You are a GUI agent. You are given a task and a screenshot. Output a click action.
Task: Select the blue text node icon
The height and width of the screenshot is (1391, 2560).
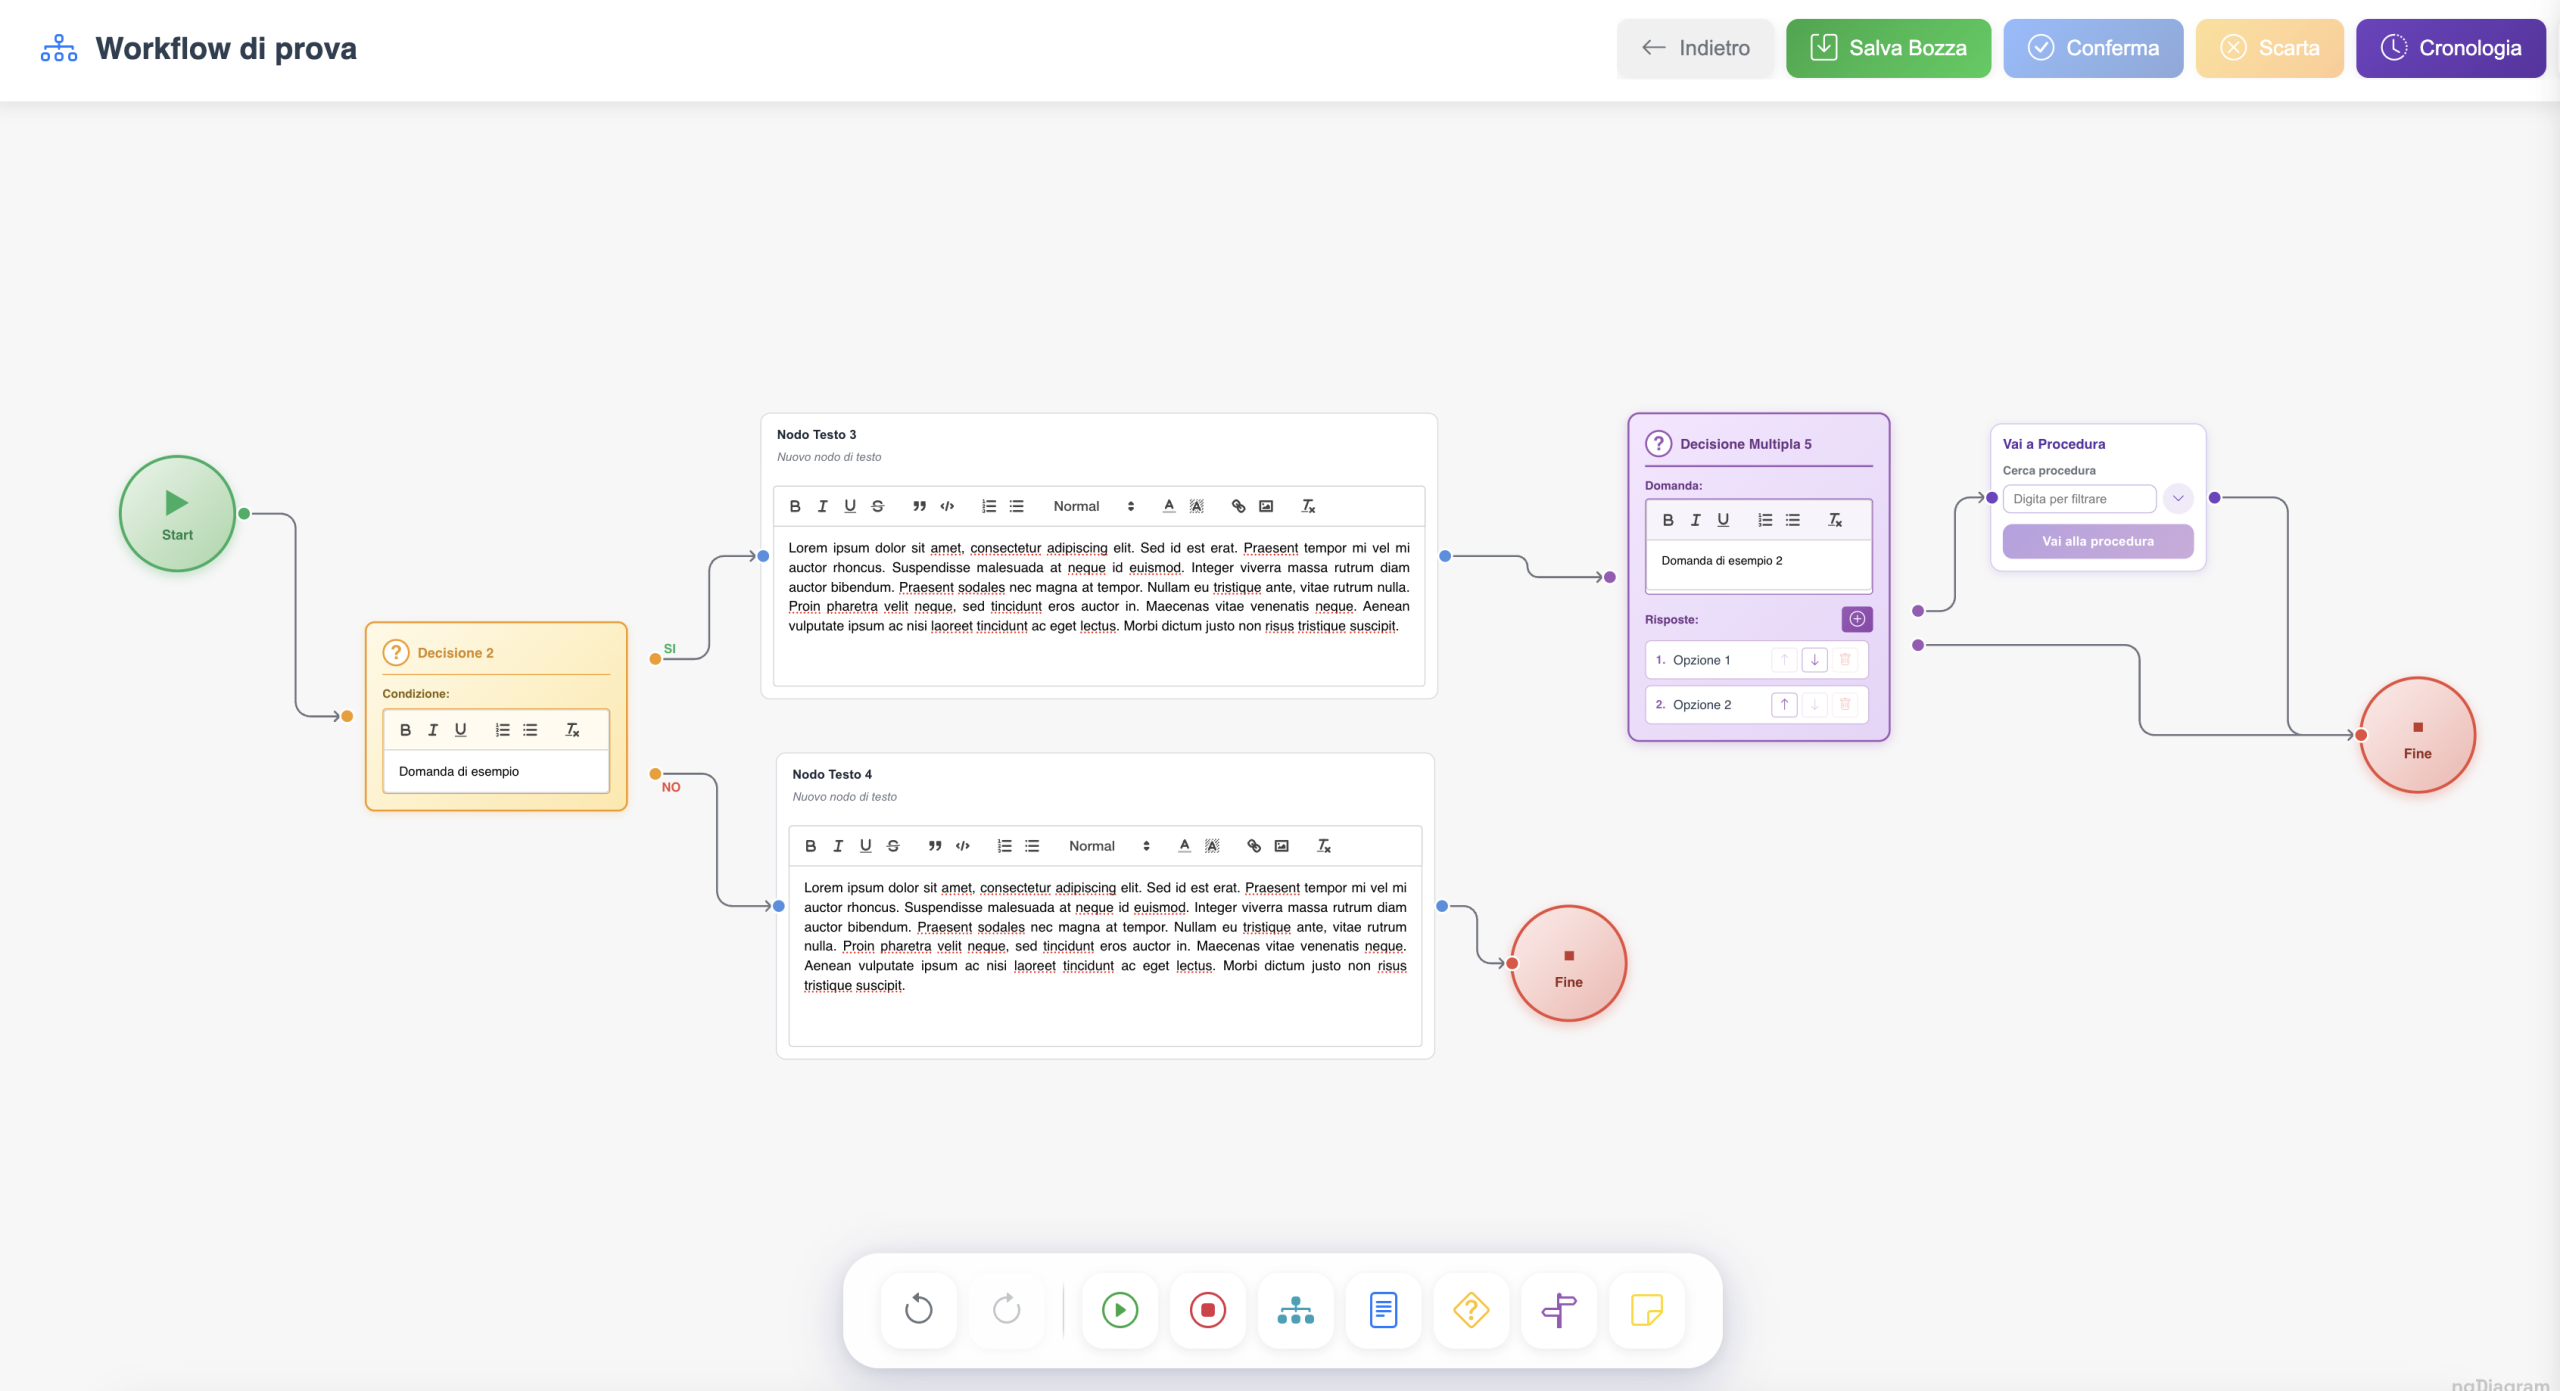[1383, 1310]
